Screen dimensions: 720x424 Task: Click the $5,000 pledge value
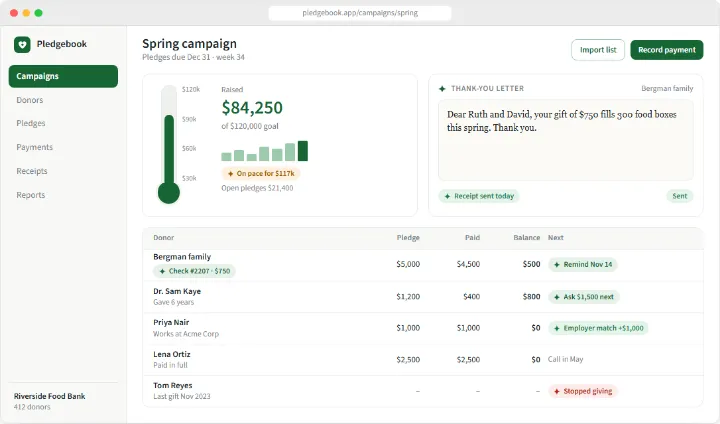pyautogui.click(x=408, y=264)
